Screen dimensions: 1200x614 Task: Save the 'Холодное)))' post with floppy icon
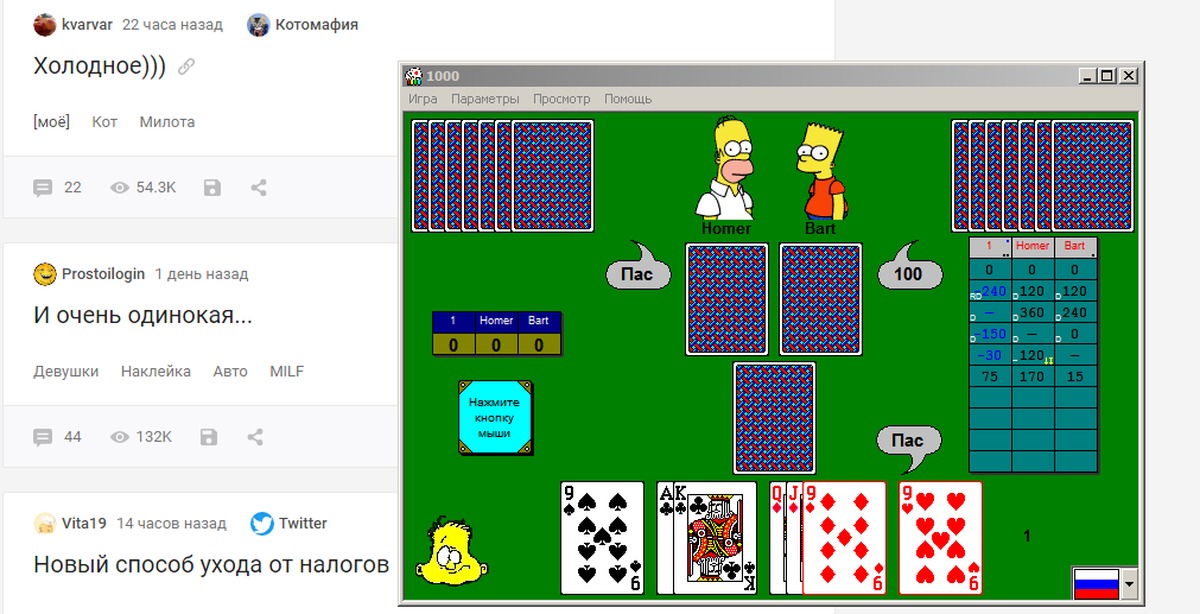click(x=212, y=187)
